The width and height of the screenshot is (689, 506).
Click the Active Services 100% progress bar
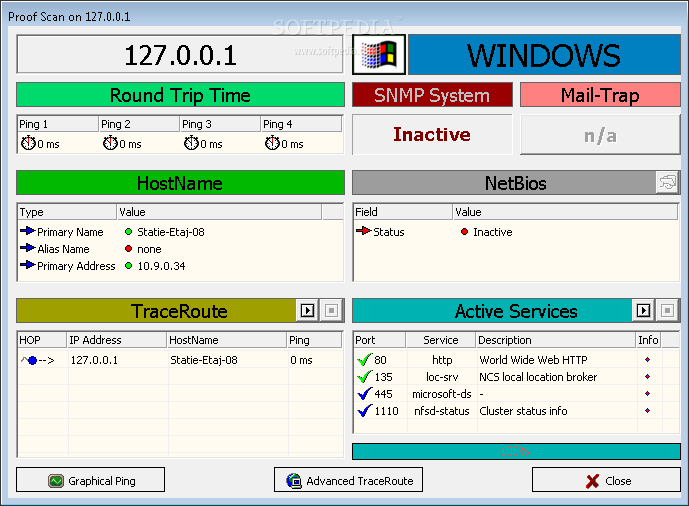[516, 451]
